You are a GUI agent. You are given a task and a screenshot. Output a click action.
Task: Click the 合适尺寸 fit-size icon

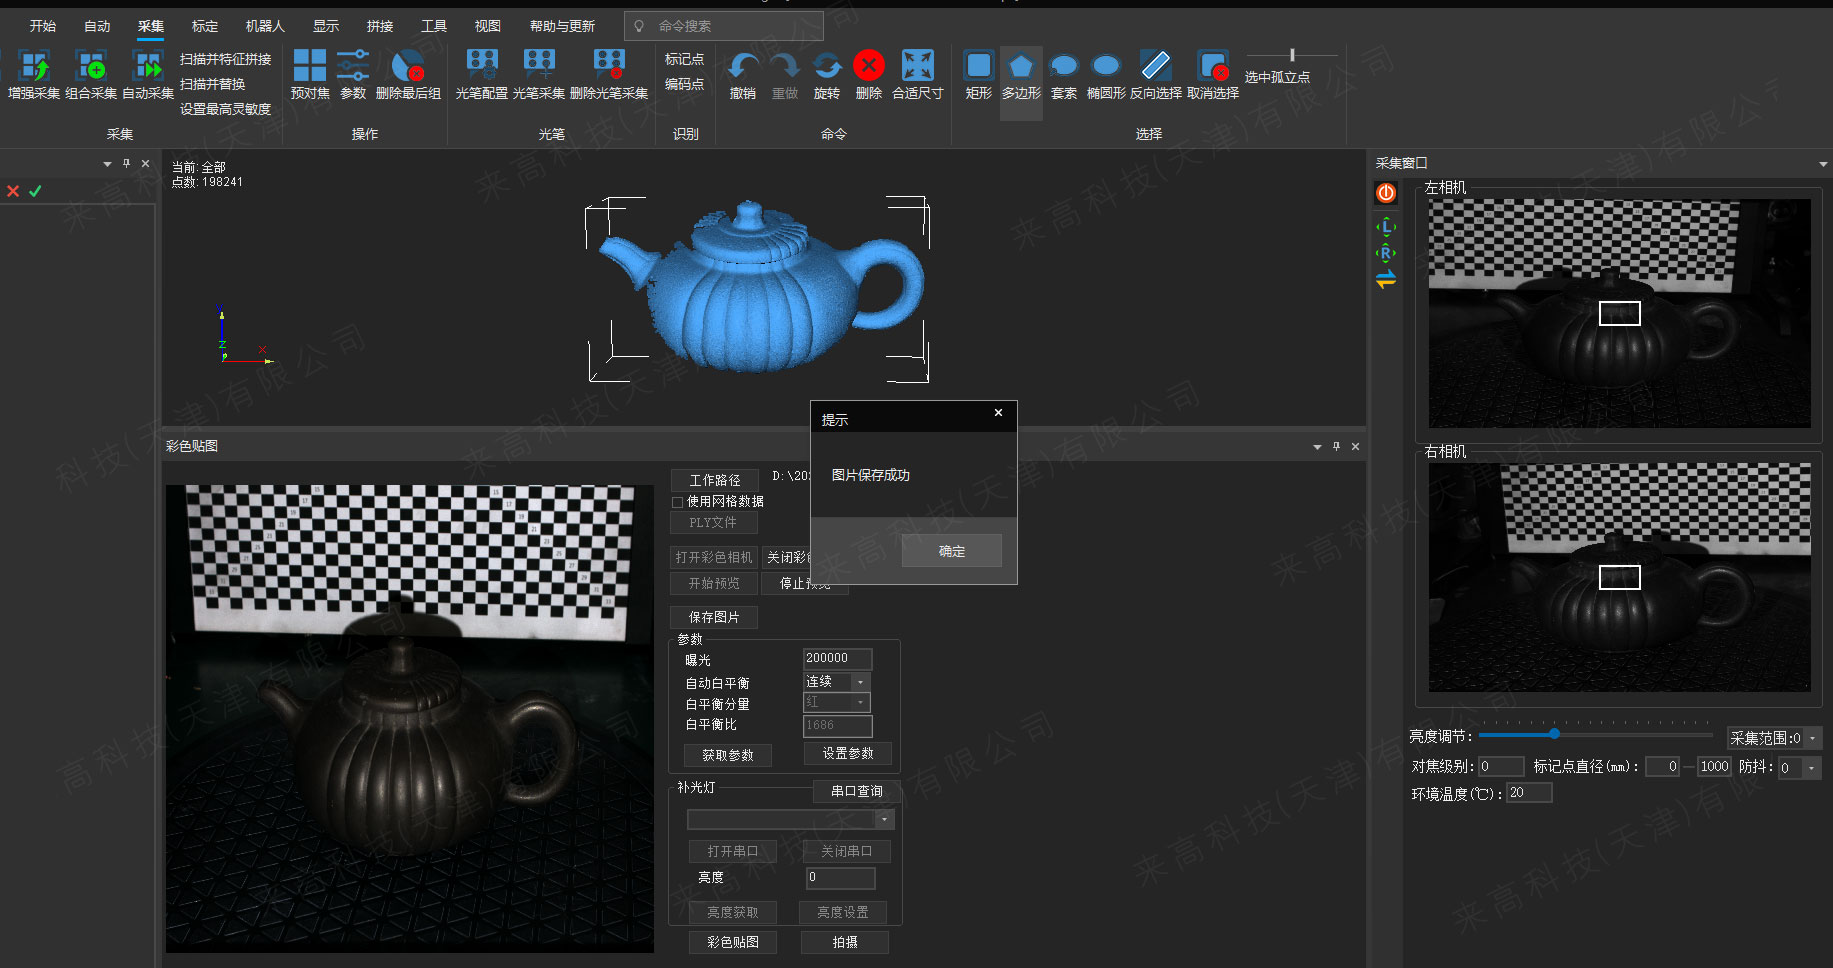pyautogui.click(x=917, y=66)
